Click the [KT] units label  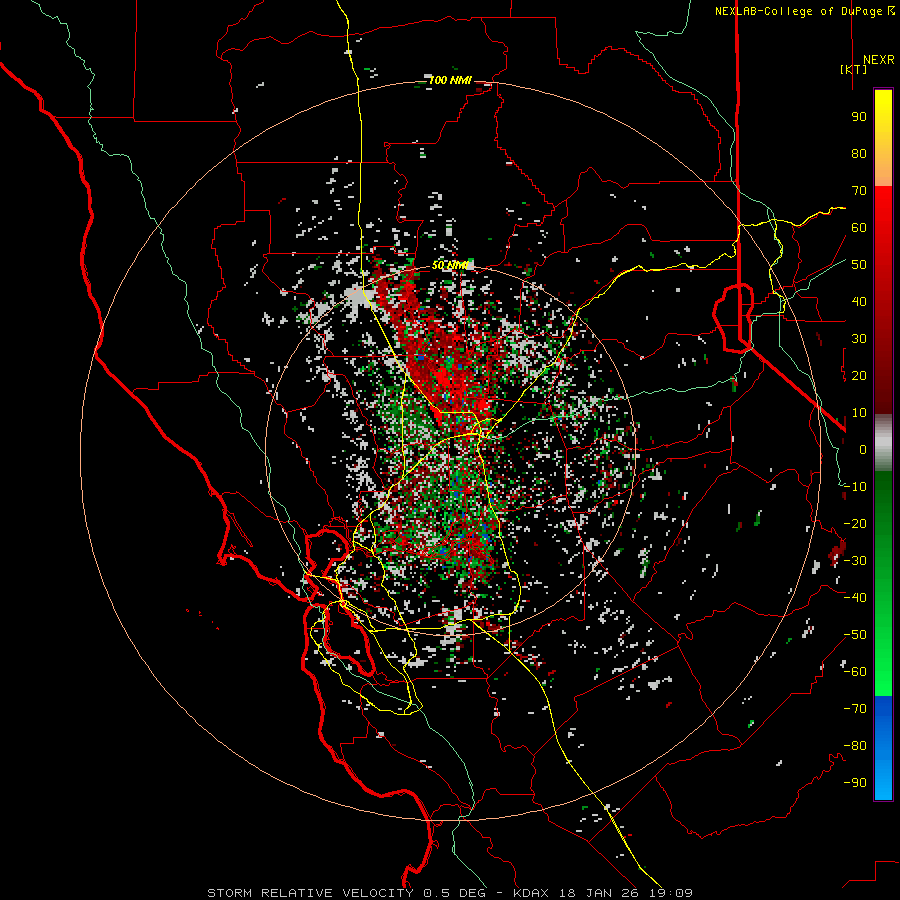(x=854, y=69)
